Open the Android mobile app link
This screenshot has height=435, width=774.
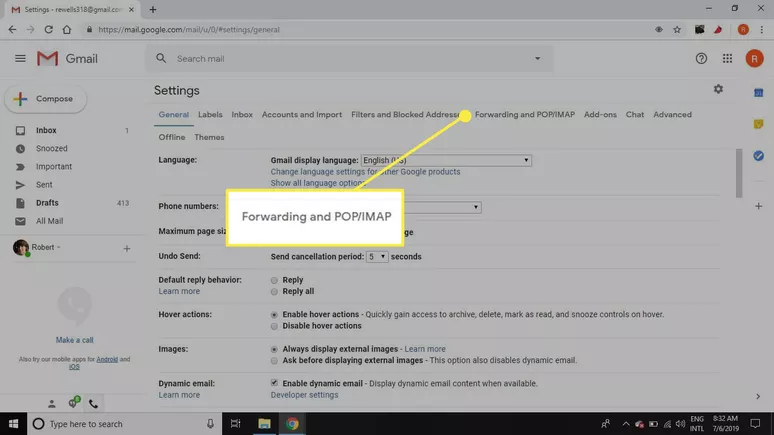(107, 359)
